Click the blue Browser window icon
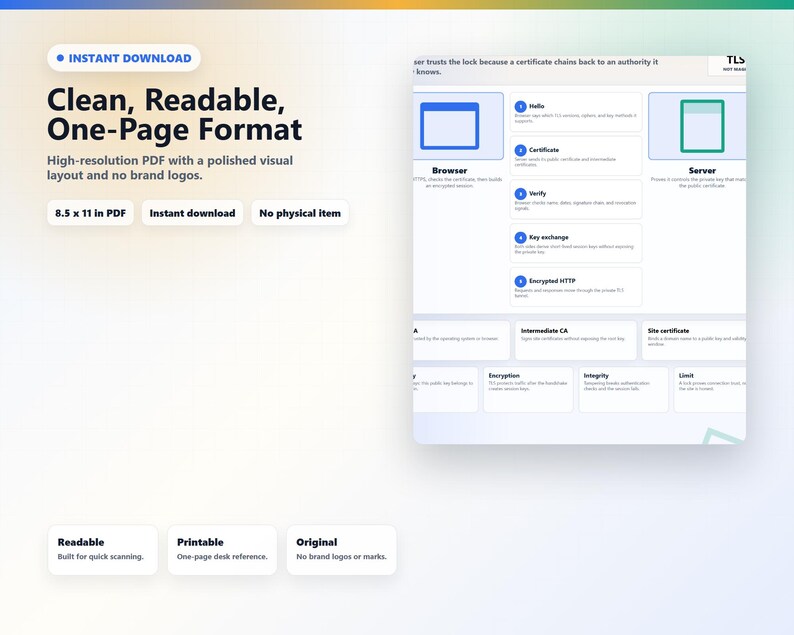The image size is (794, 635). [450, 126]
